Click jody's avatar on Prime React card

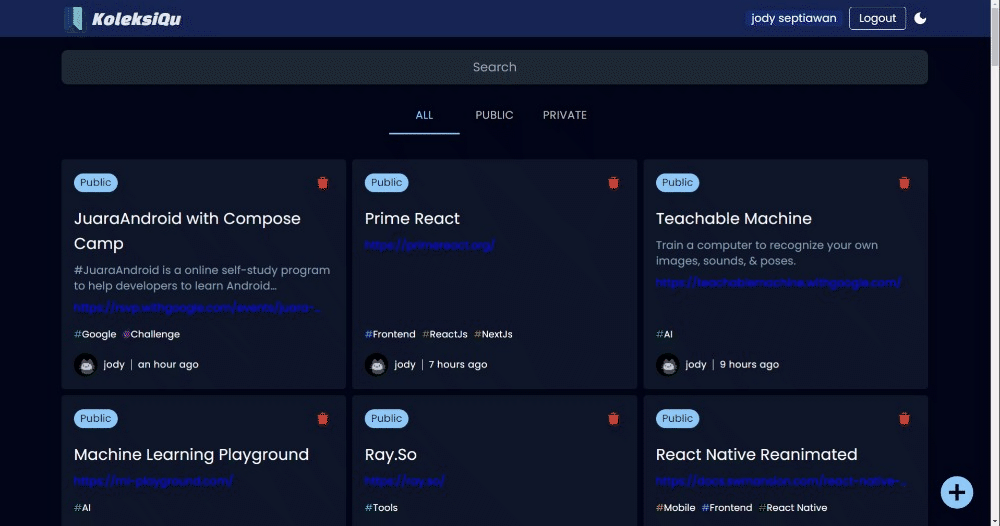click(x=377, y=365)
